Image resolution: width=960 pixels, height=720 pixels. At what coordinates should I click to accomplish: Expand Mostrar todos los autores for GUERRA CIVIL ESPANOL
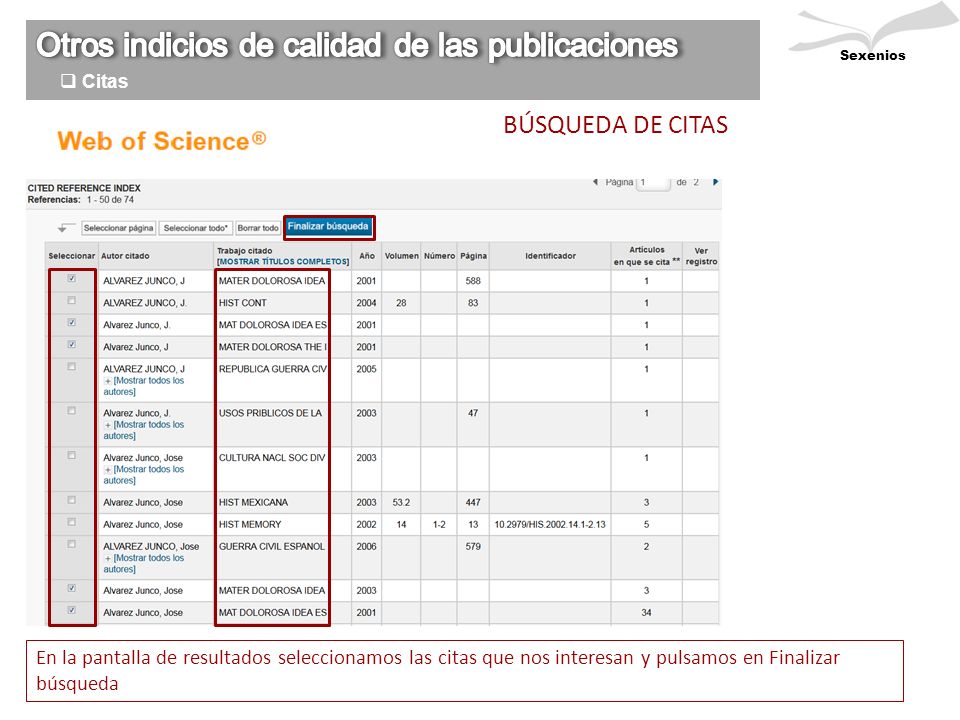tap(144, 564)
